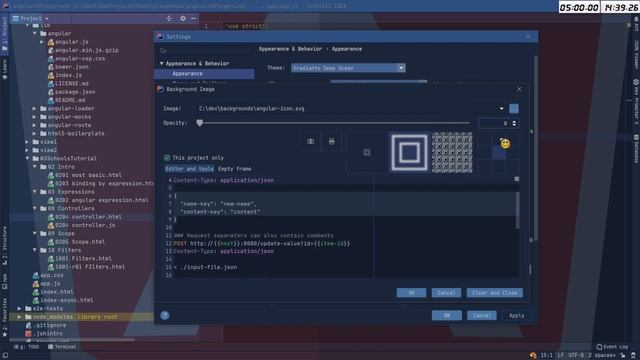
Task: Click the Clear and Close button
Action: pyautogui.click(x=494, y=293)
